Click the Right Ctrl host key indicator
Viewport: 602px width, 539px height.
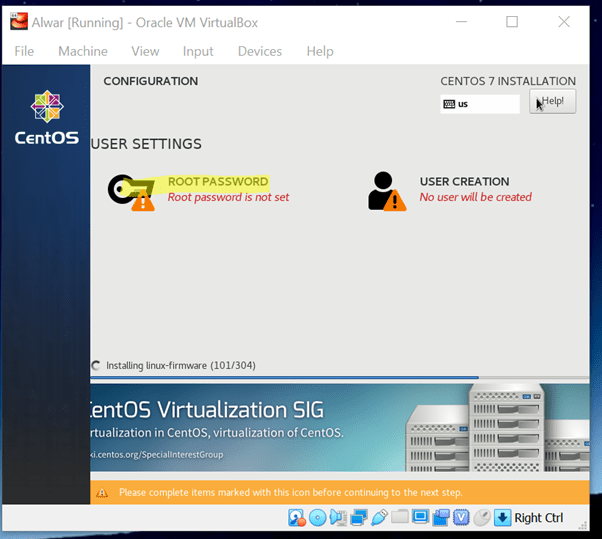[538, 517]
